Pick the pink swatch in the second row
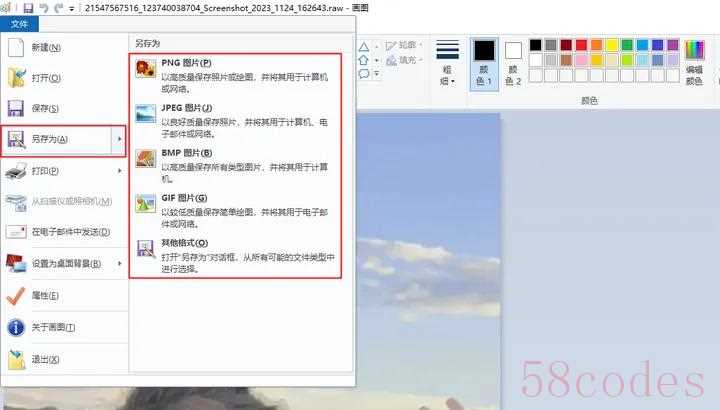The image size is (720, 410). 581,60
